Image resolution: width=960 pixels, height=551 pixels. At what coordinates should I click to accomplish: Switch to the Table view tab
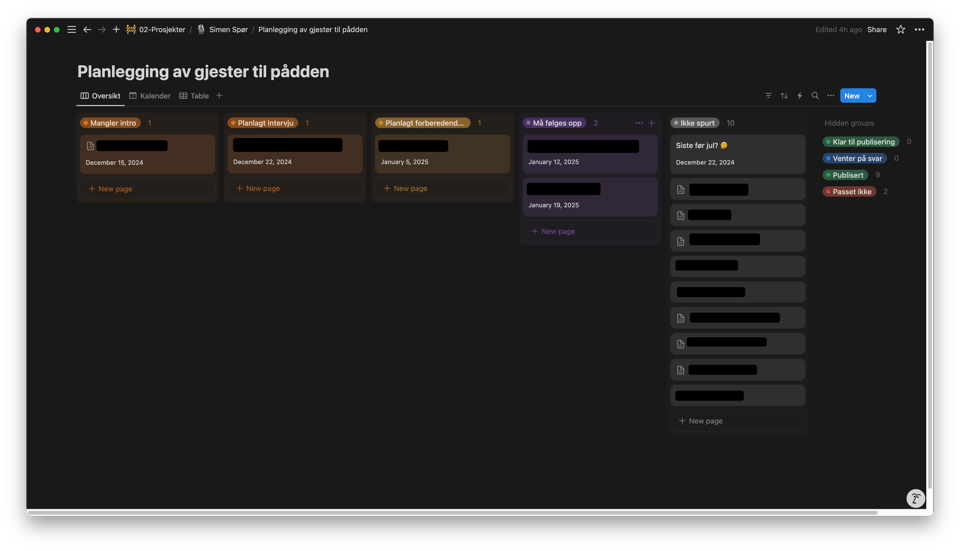click(x=194, y=96)
